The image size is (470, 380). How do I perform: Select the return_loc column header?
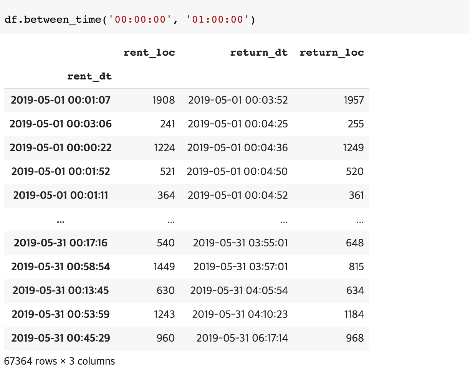pos(332,53)
